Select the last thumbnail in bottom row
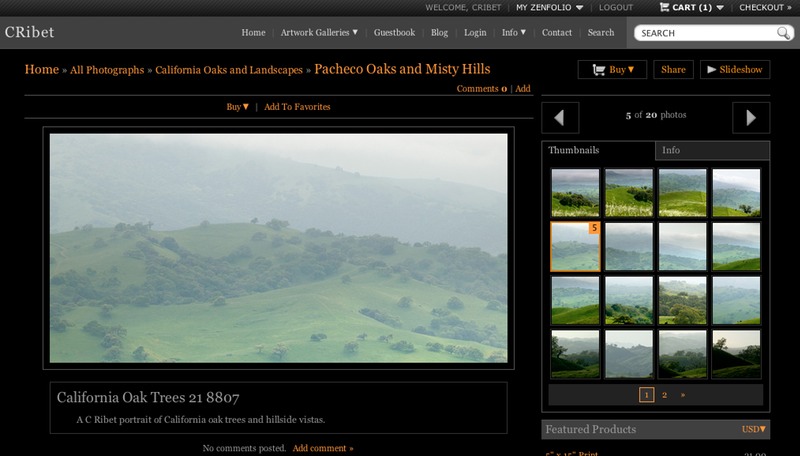800x456 pixels. click(736, 354)
